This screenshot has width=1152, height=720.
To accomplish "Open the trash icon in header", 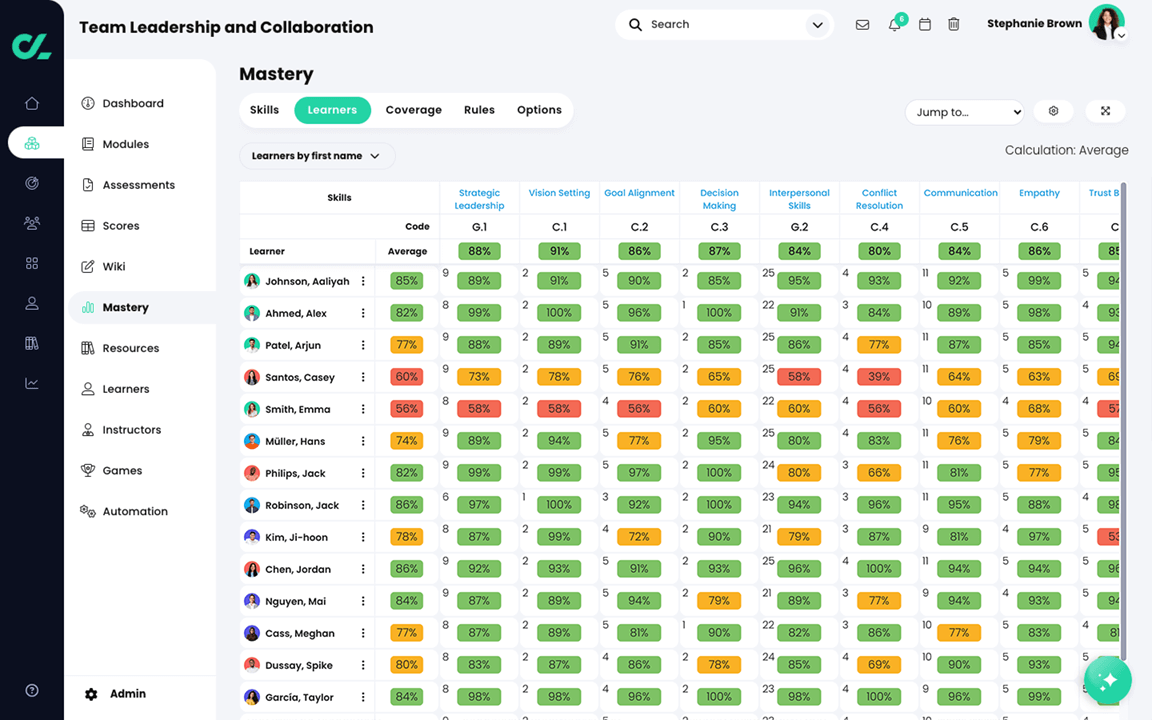I will pyautogui.click(x=954, y=24).
